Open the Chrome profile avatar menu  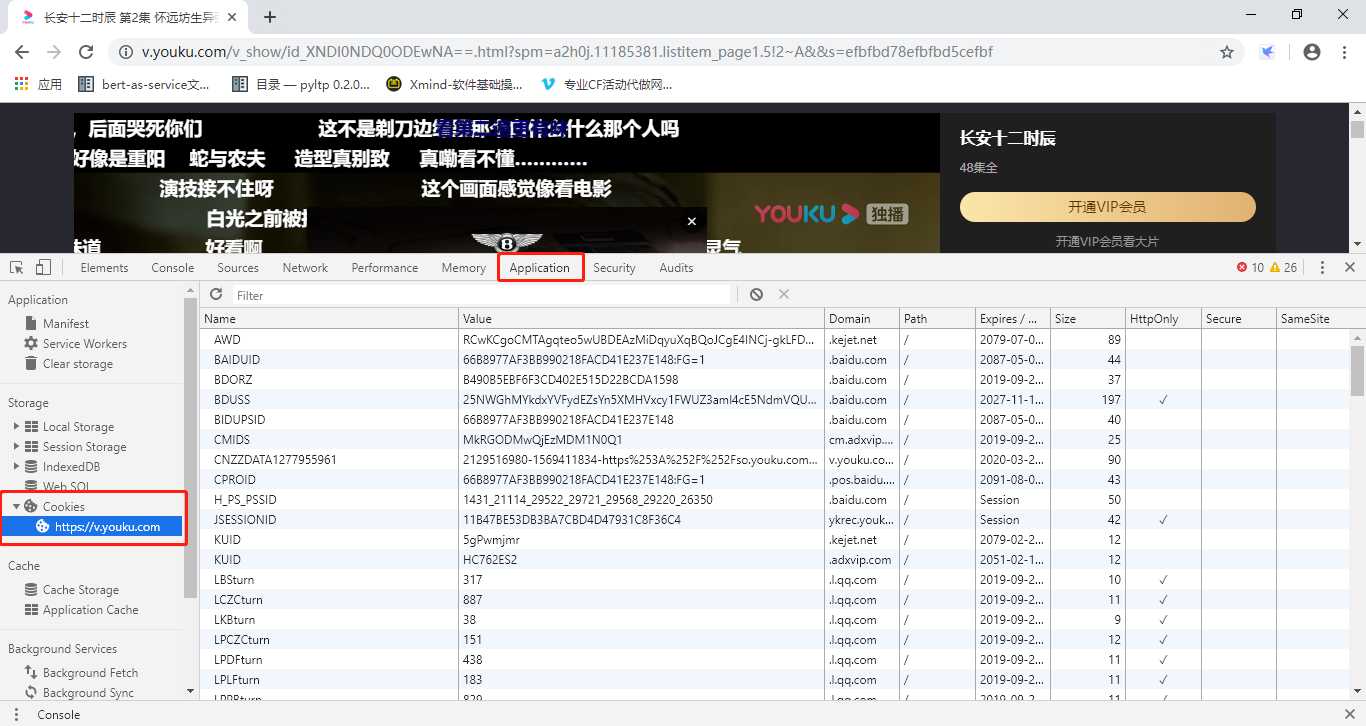[1312, 52]
